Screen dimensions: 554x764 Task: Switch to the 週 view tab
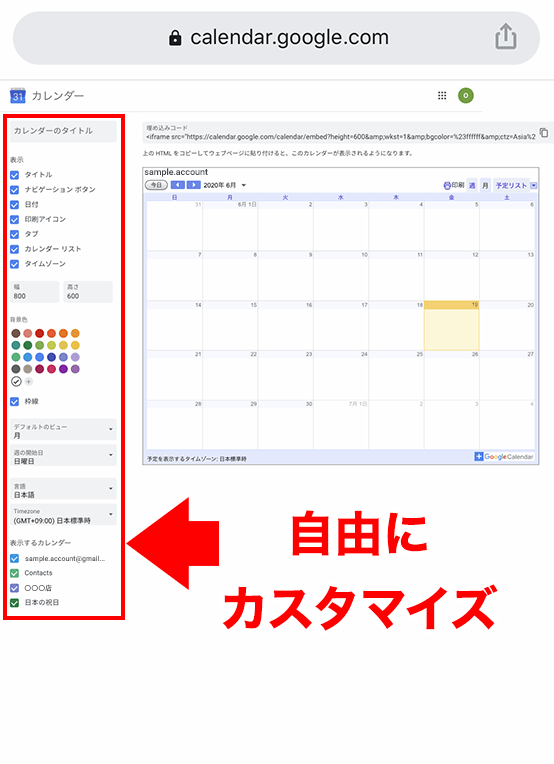coord(472,185)
